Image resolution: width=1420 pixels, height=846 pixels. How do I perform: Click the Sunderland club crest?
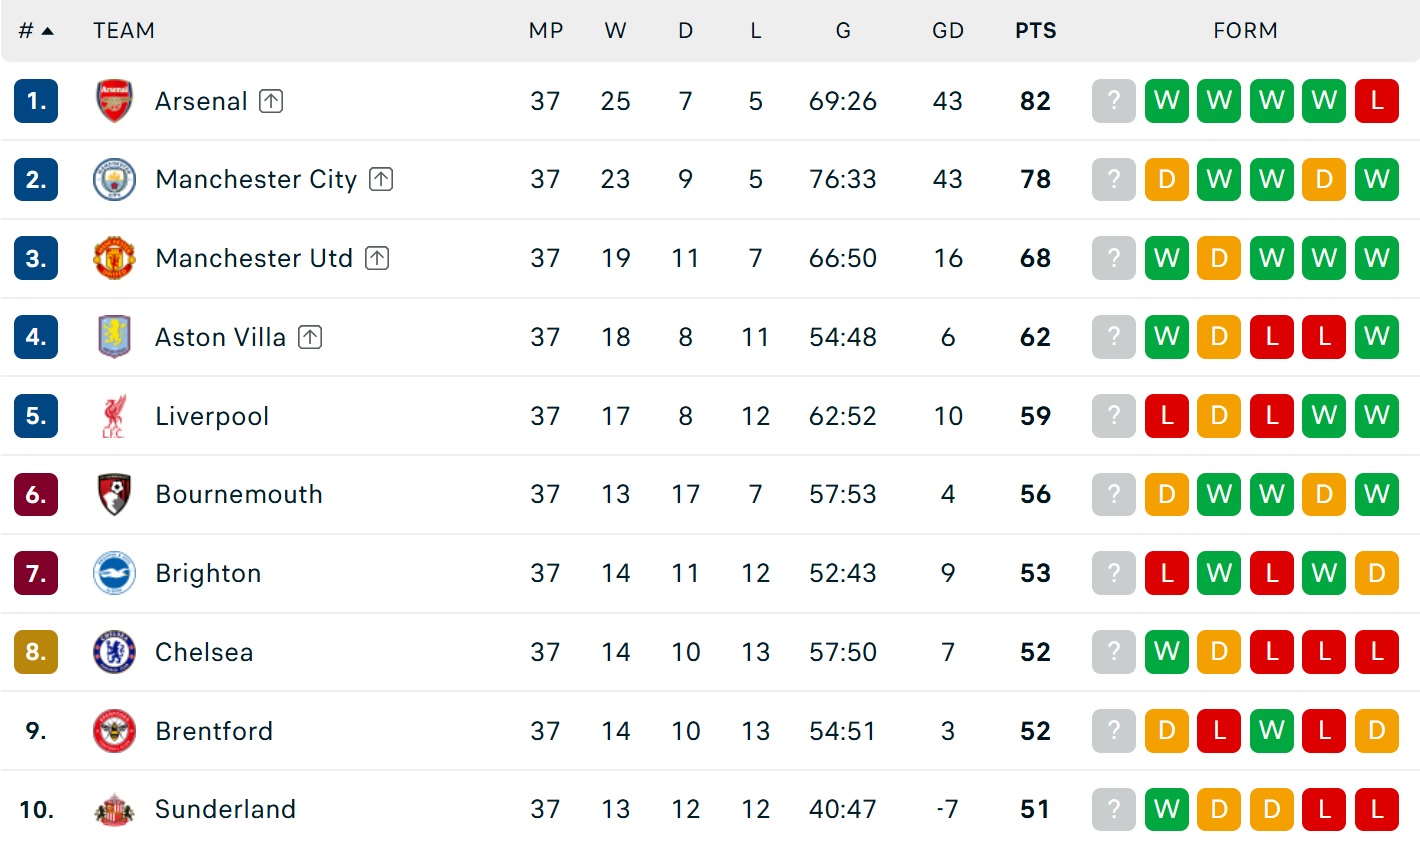tap(114, 810)
